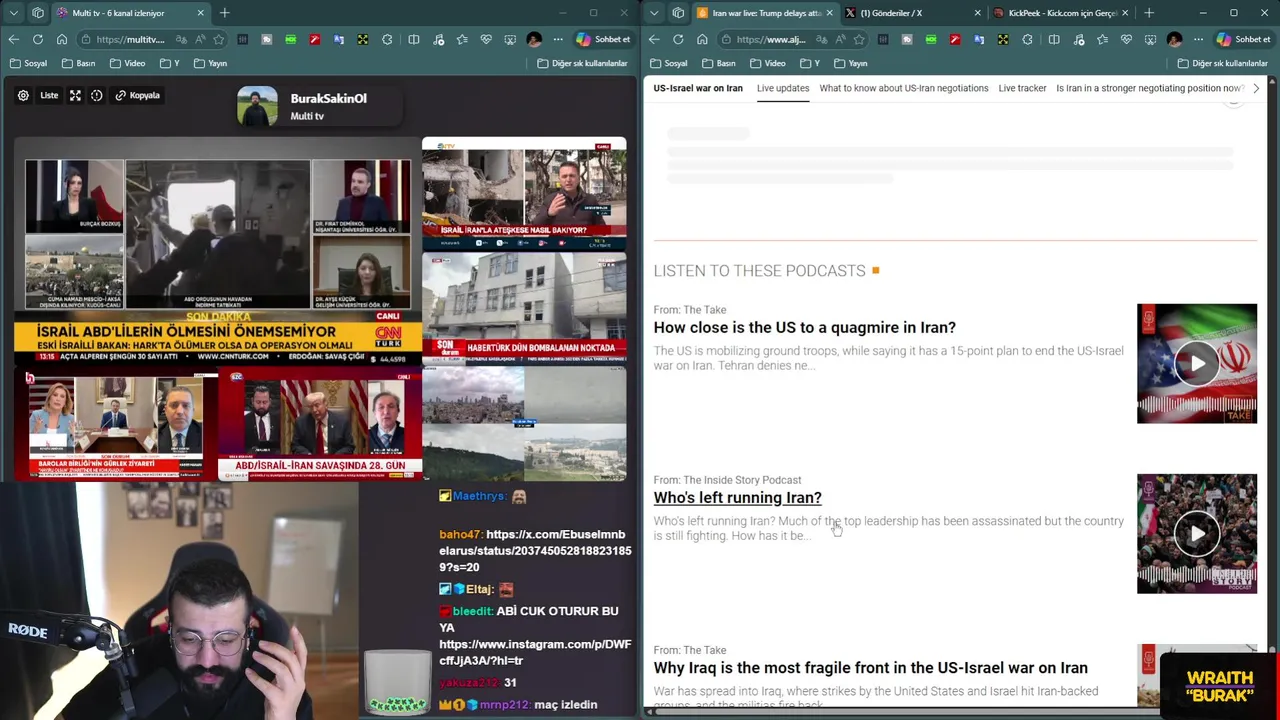This screenshot has width=1280, height=720.
Task: Open the left browser's three-dot menu
Action: (558, 39)
